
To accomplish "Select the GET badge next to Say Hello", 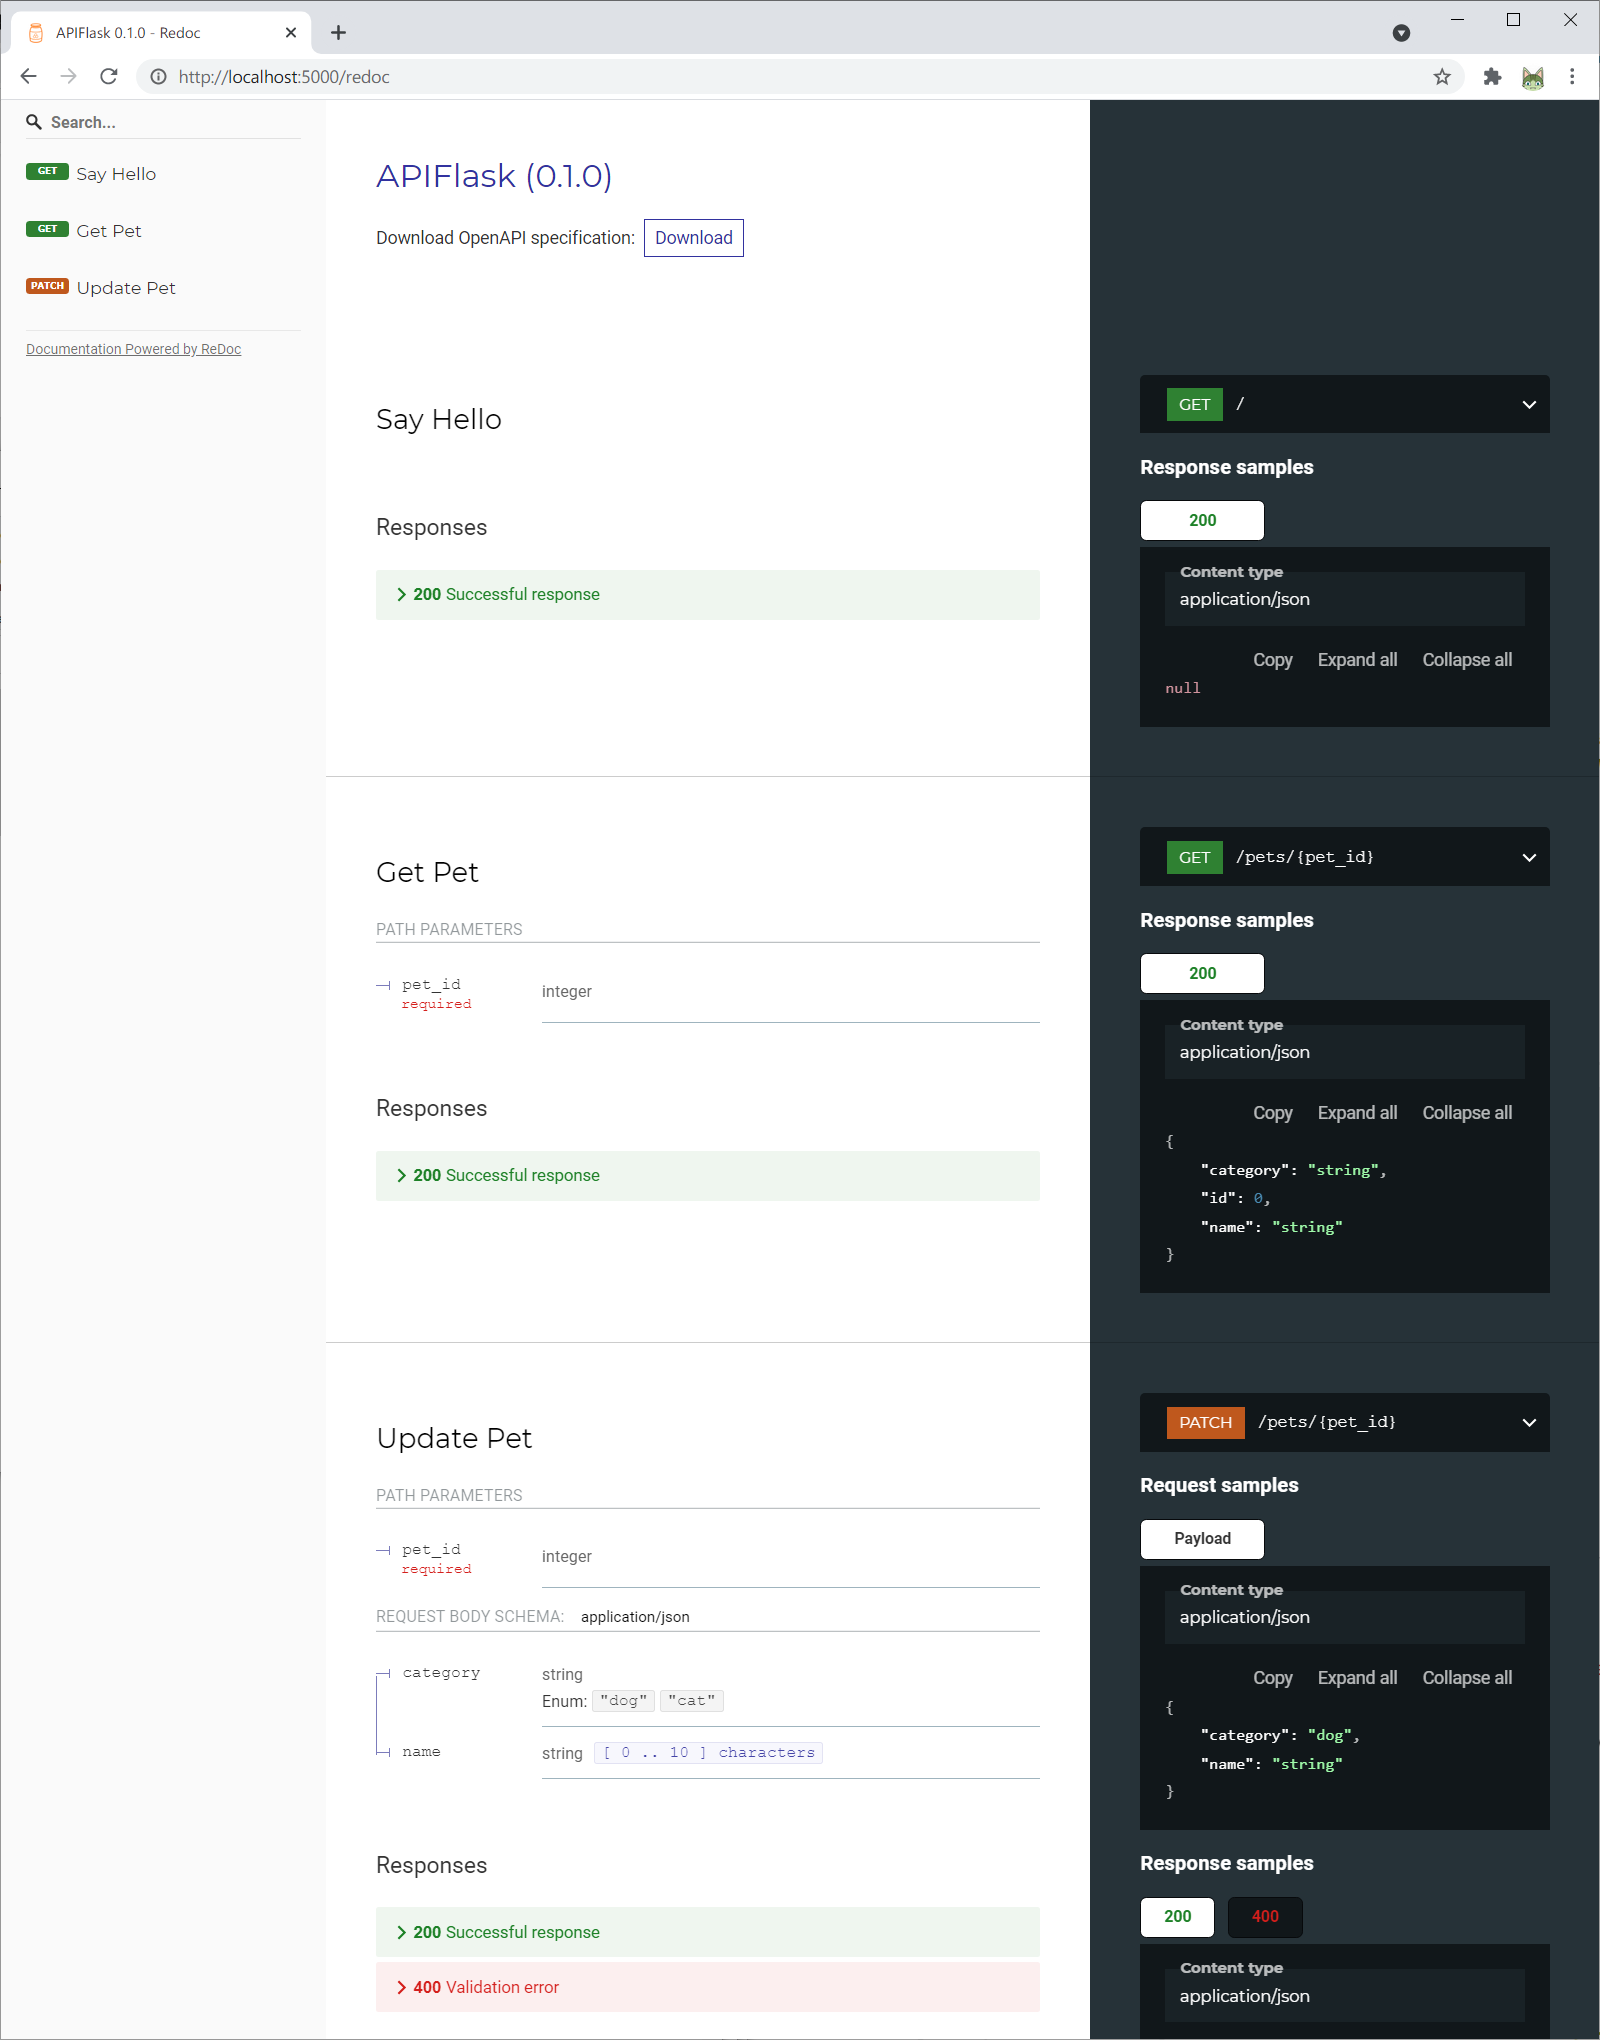I will [47, 170].
